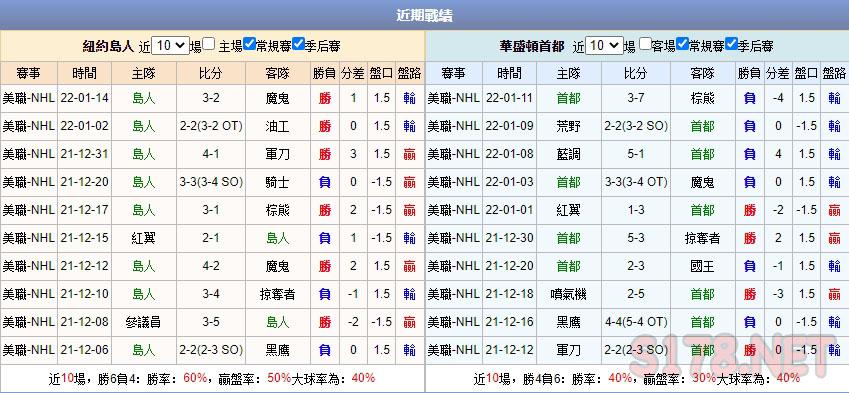This screenshot has height=393, width=849.
Task: Select the 22-01-02 date cell
Action: click(x=84, y=126)
